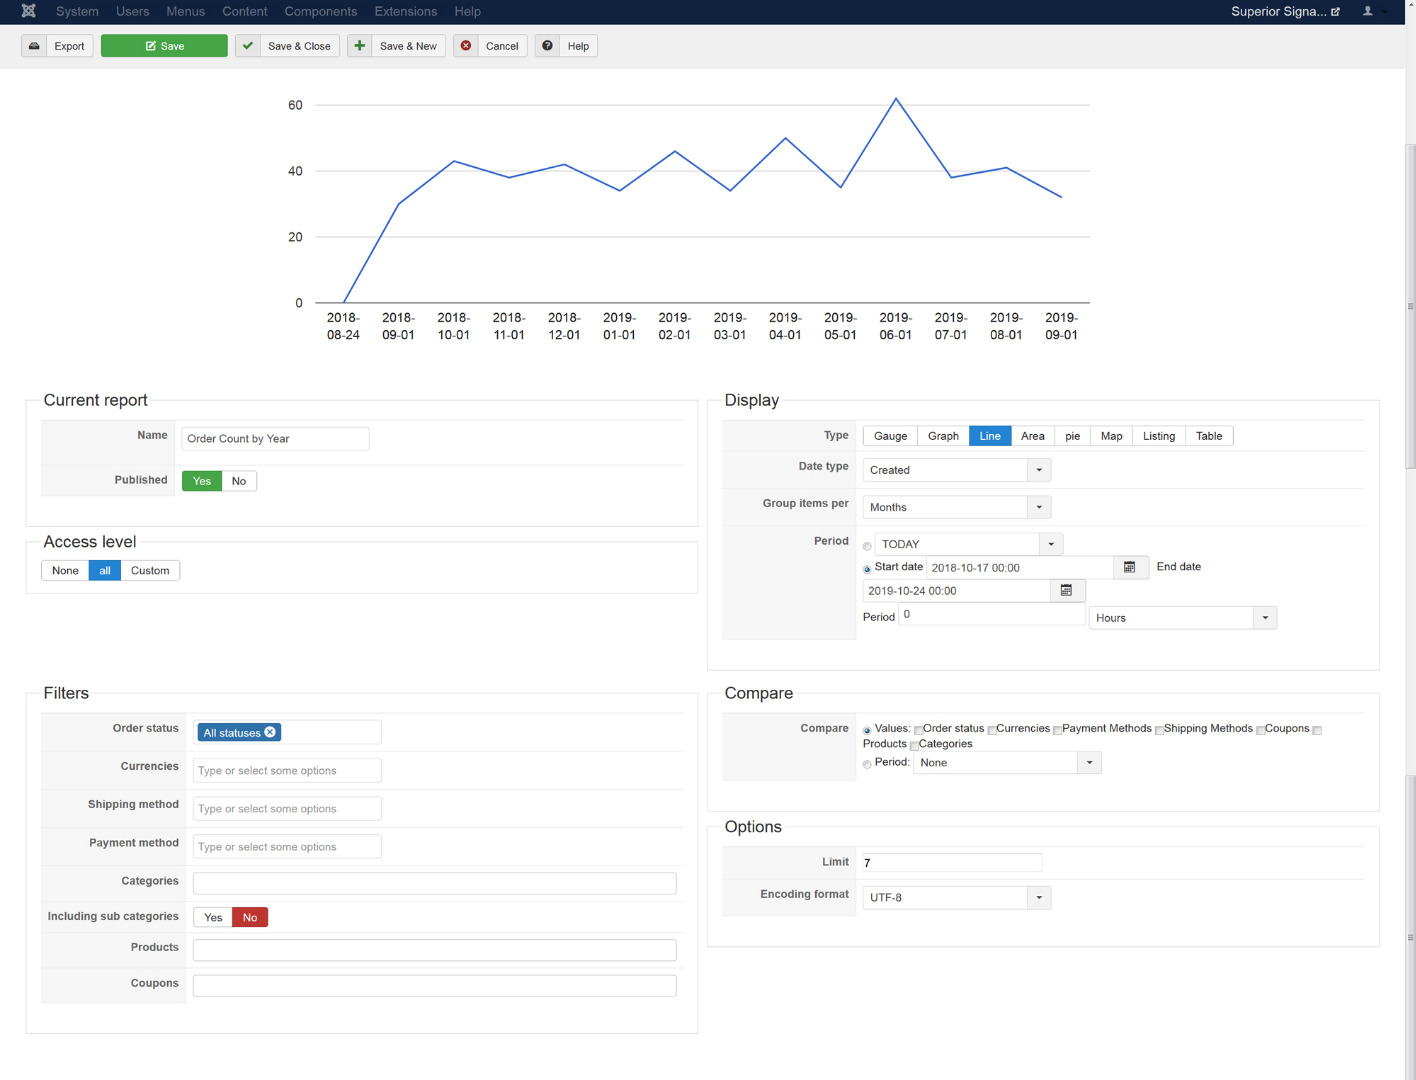Open the Extensions menu

pos(405,11)
